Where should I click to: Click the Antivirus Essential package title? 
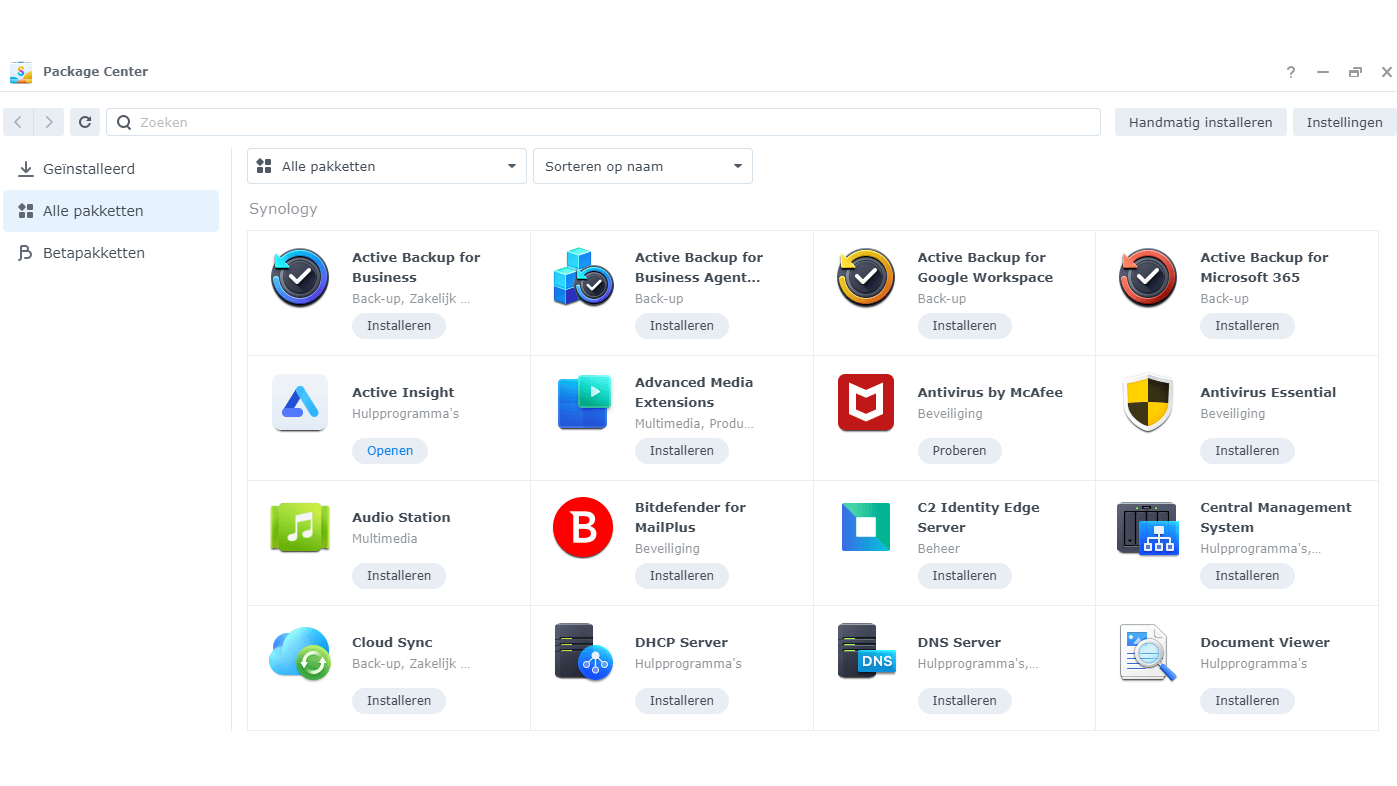coord(1268,393)
